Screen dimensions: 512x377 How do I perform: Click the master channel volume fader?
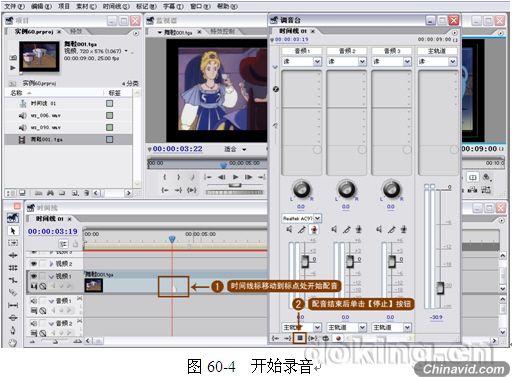[x=440, y=288]
